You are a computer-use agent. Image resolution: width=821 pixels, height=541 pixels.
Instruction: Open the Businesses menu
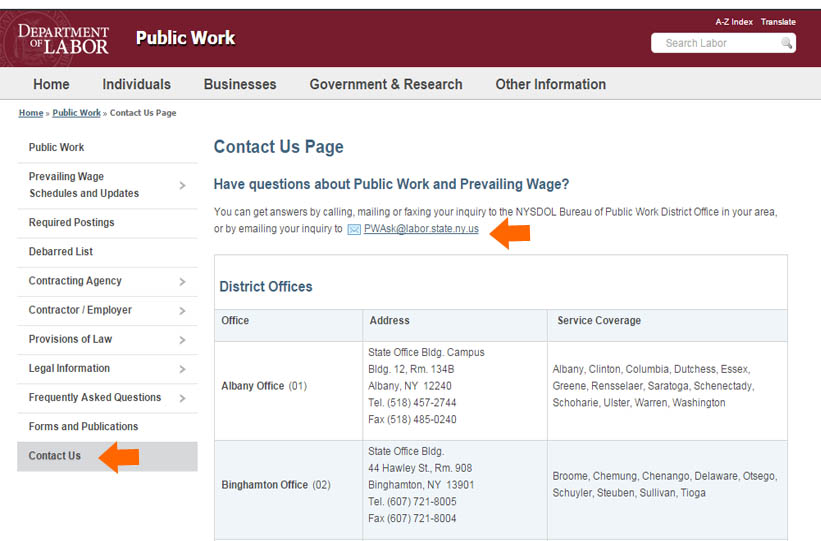pyautogui.click(x=240, y=84)
